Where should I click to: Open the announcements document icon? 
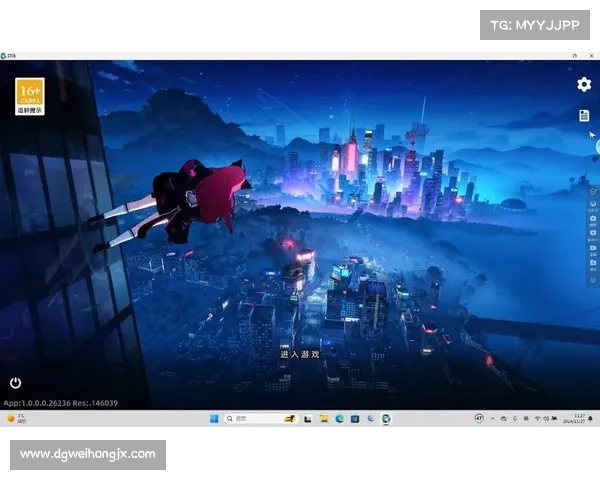pos(584,116)
